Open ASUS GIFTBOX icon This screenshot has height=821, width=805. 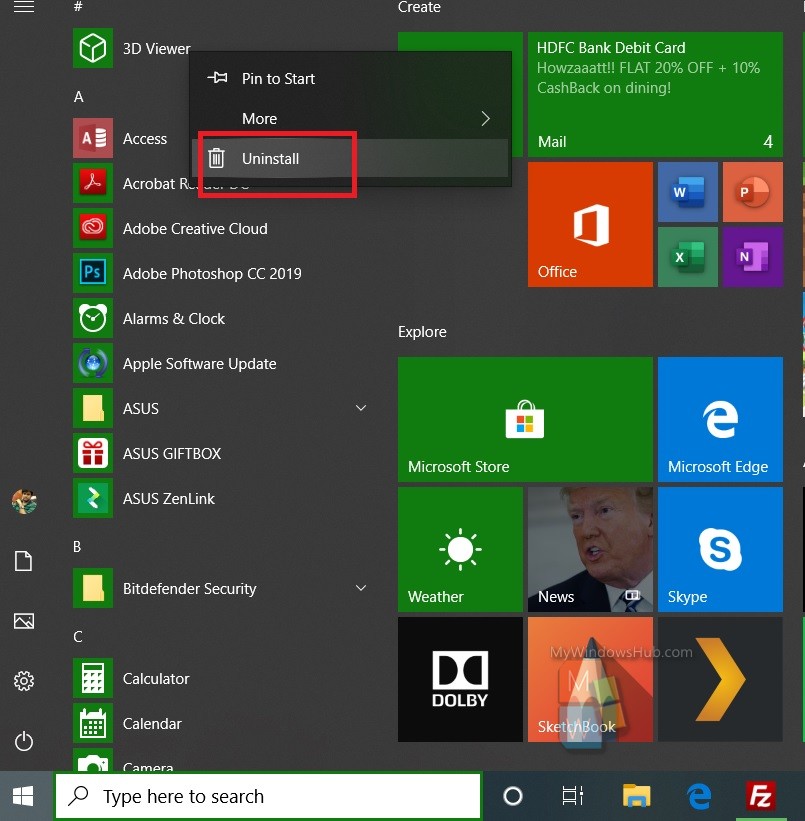point(93,453)
